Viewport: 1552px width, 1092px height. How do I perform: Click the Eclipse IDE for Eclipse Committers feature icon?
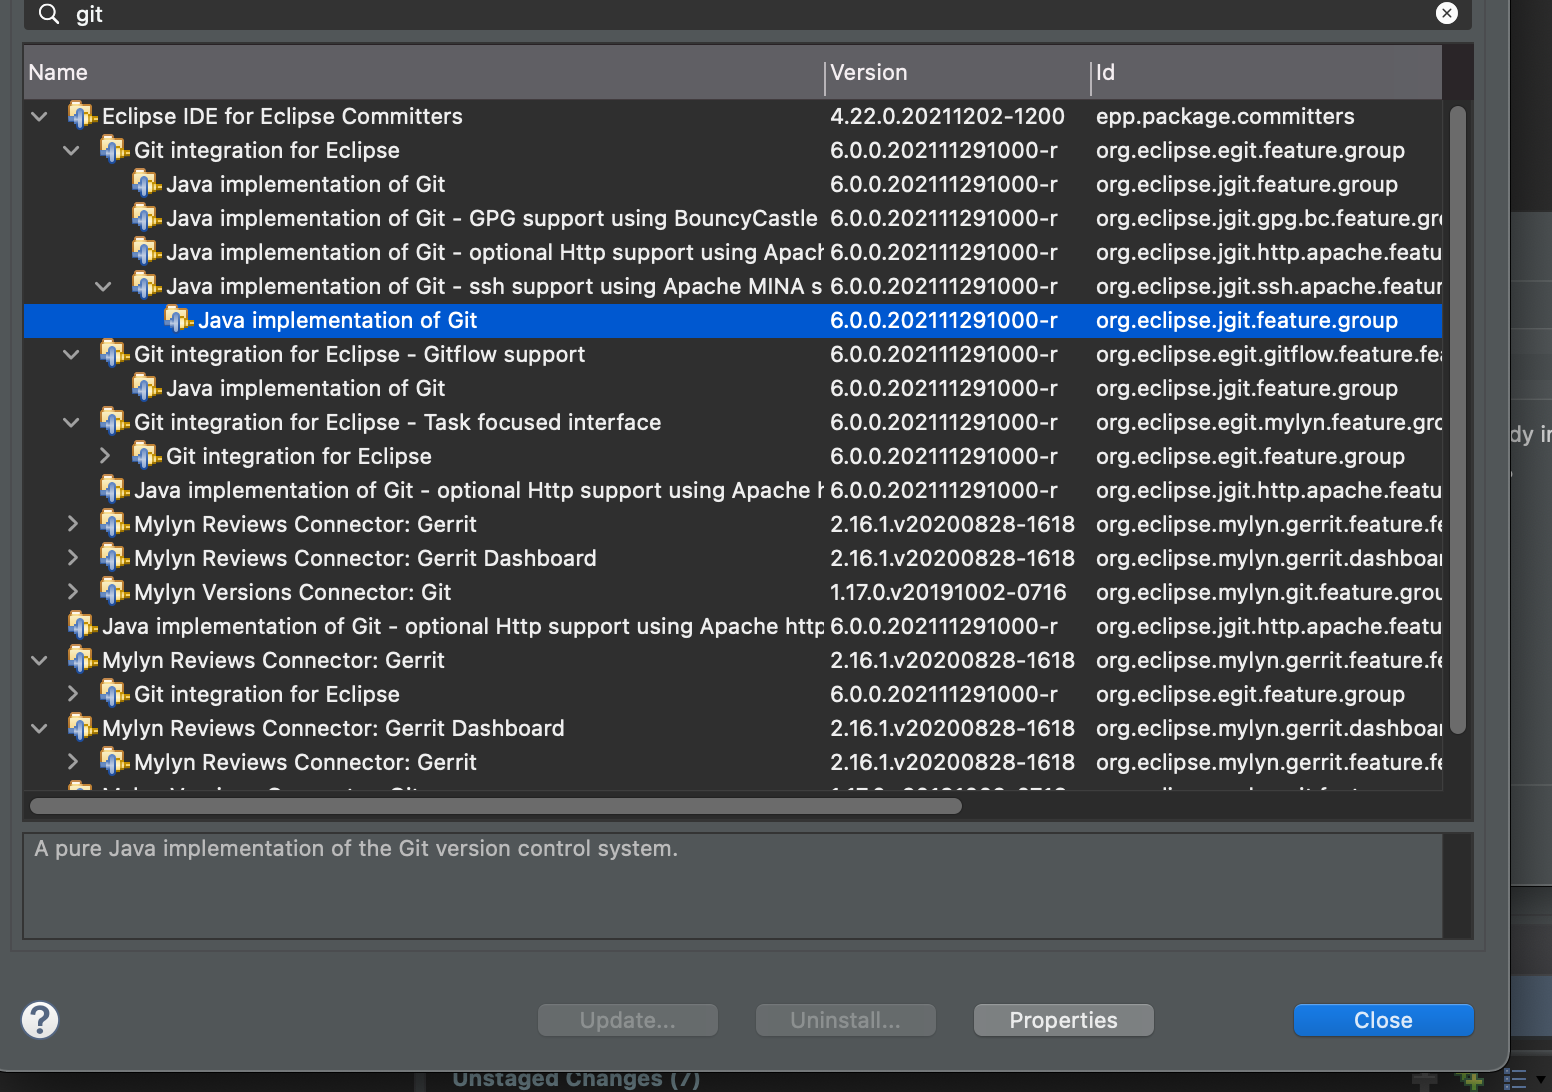[82, 116]
